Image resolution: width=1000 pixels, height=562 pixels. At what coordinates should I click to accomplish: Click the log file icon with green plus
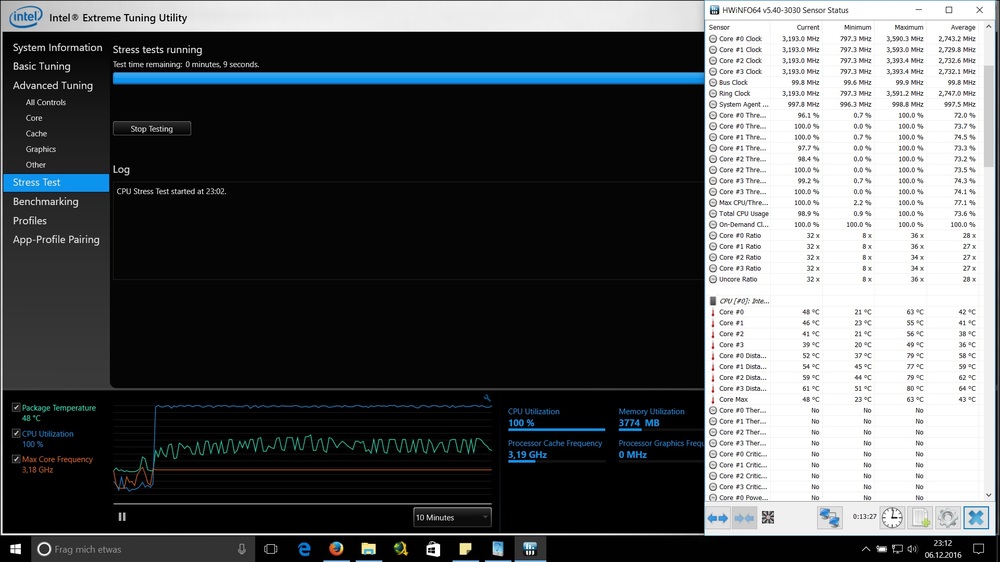point(921,517)
